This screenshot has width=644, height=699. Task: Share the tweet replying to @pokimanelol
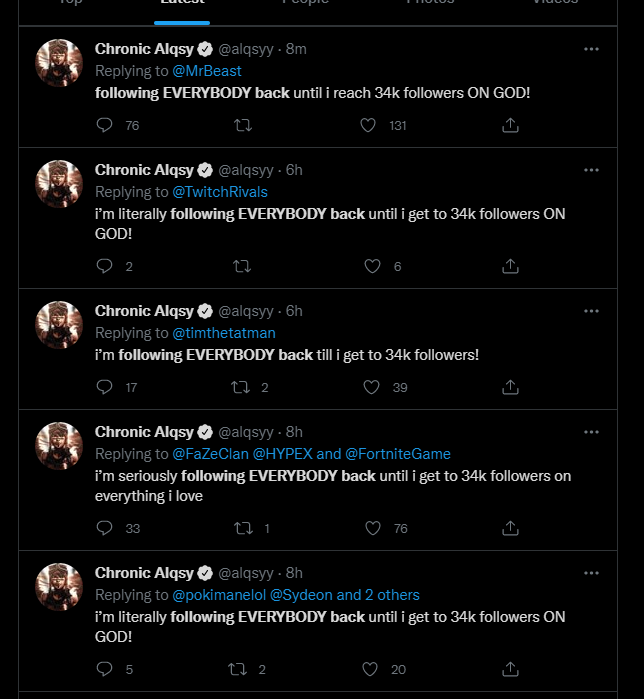tap(510, 669)
